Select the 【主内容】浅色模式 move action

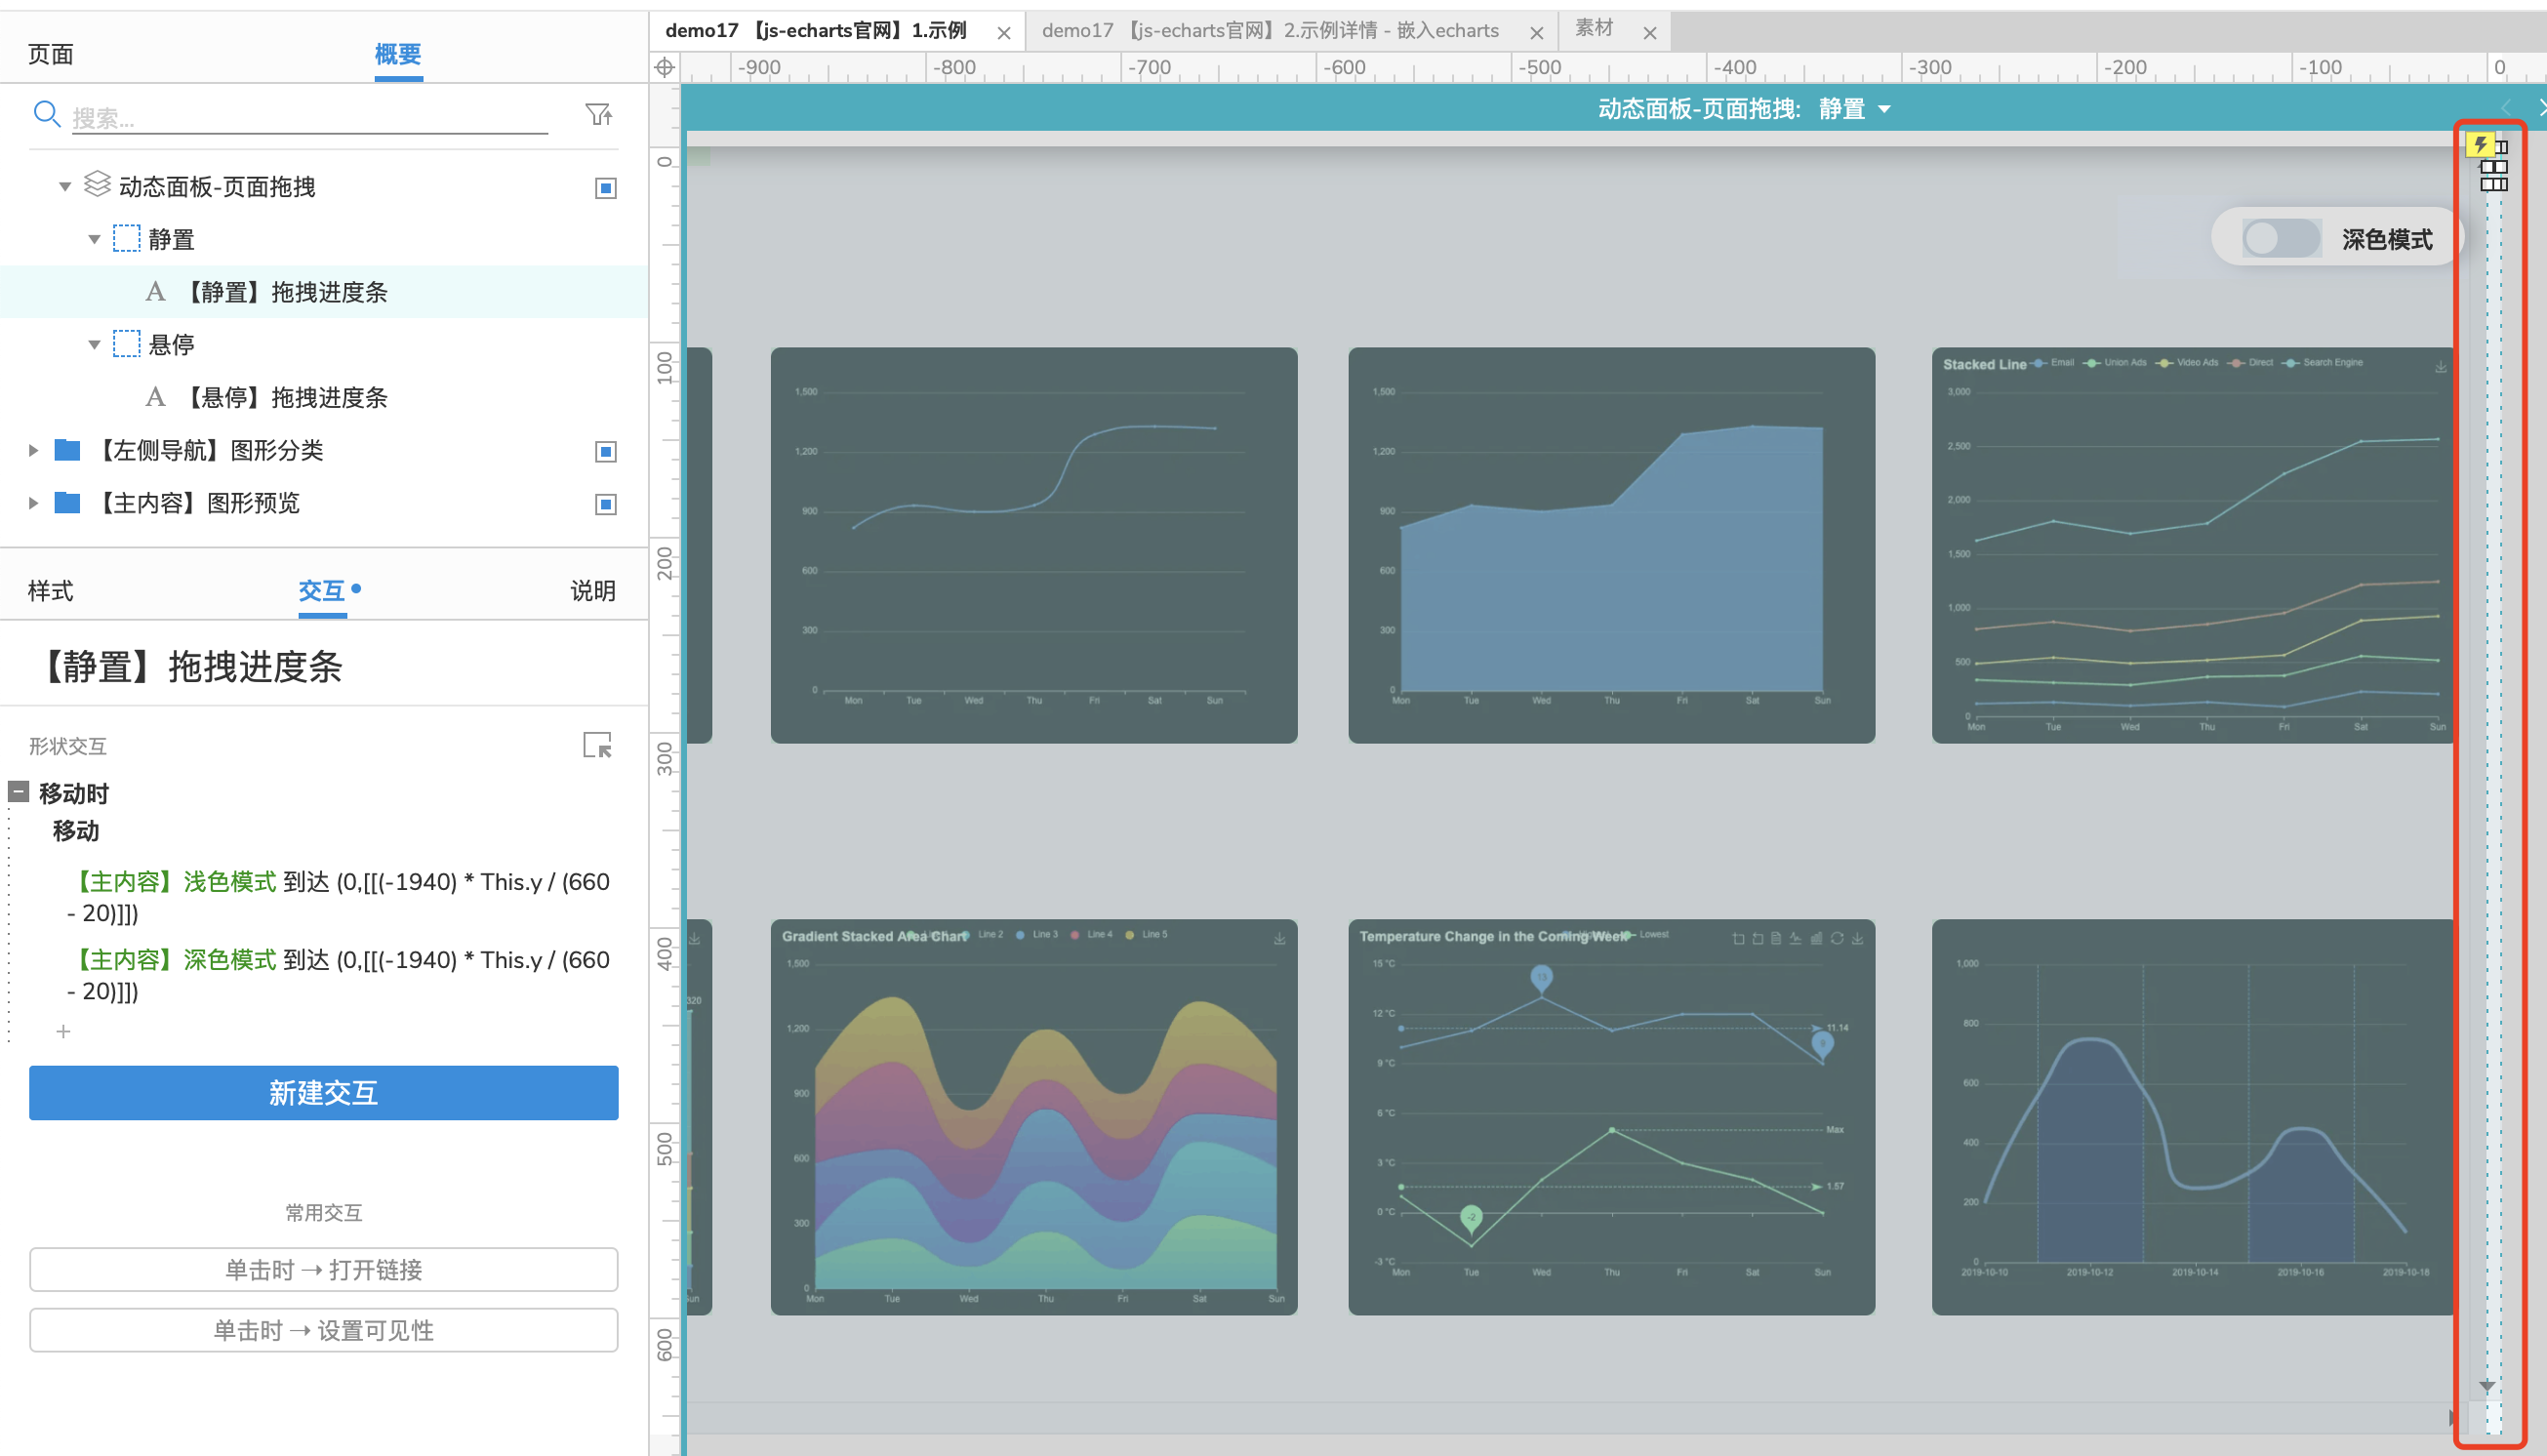tap(338, 897)
